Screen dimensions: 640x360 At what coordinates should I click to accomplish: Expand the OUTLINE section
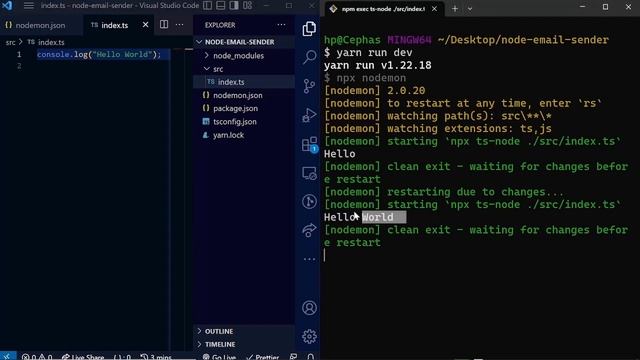[x=244, y=331]
